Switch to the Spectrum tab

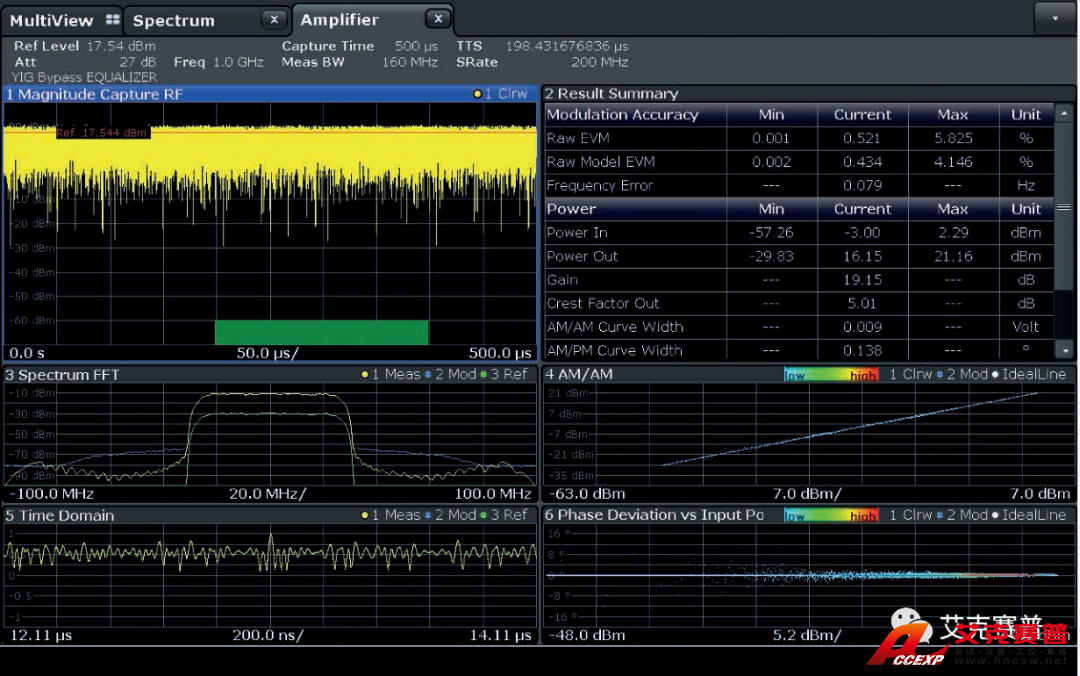174,20
